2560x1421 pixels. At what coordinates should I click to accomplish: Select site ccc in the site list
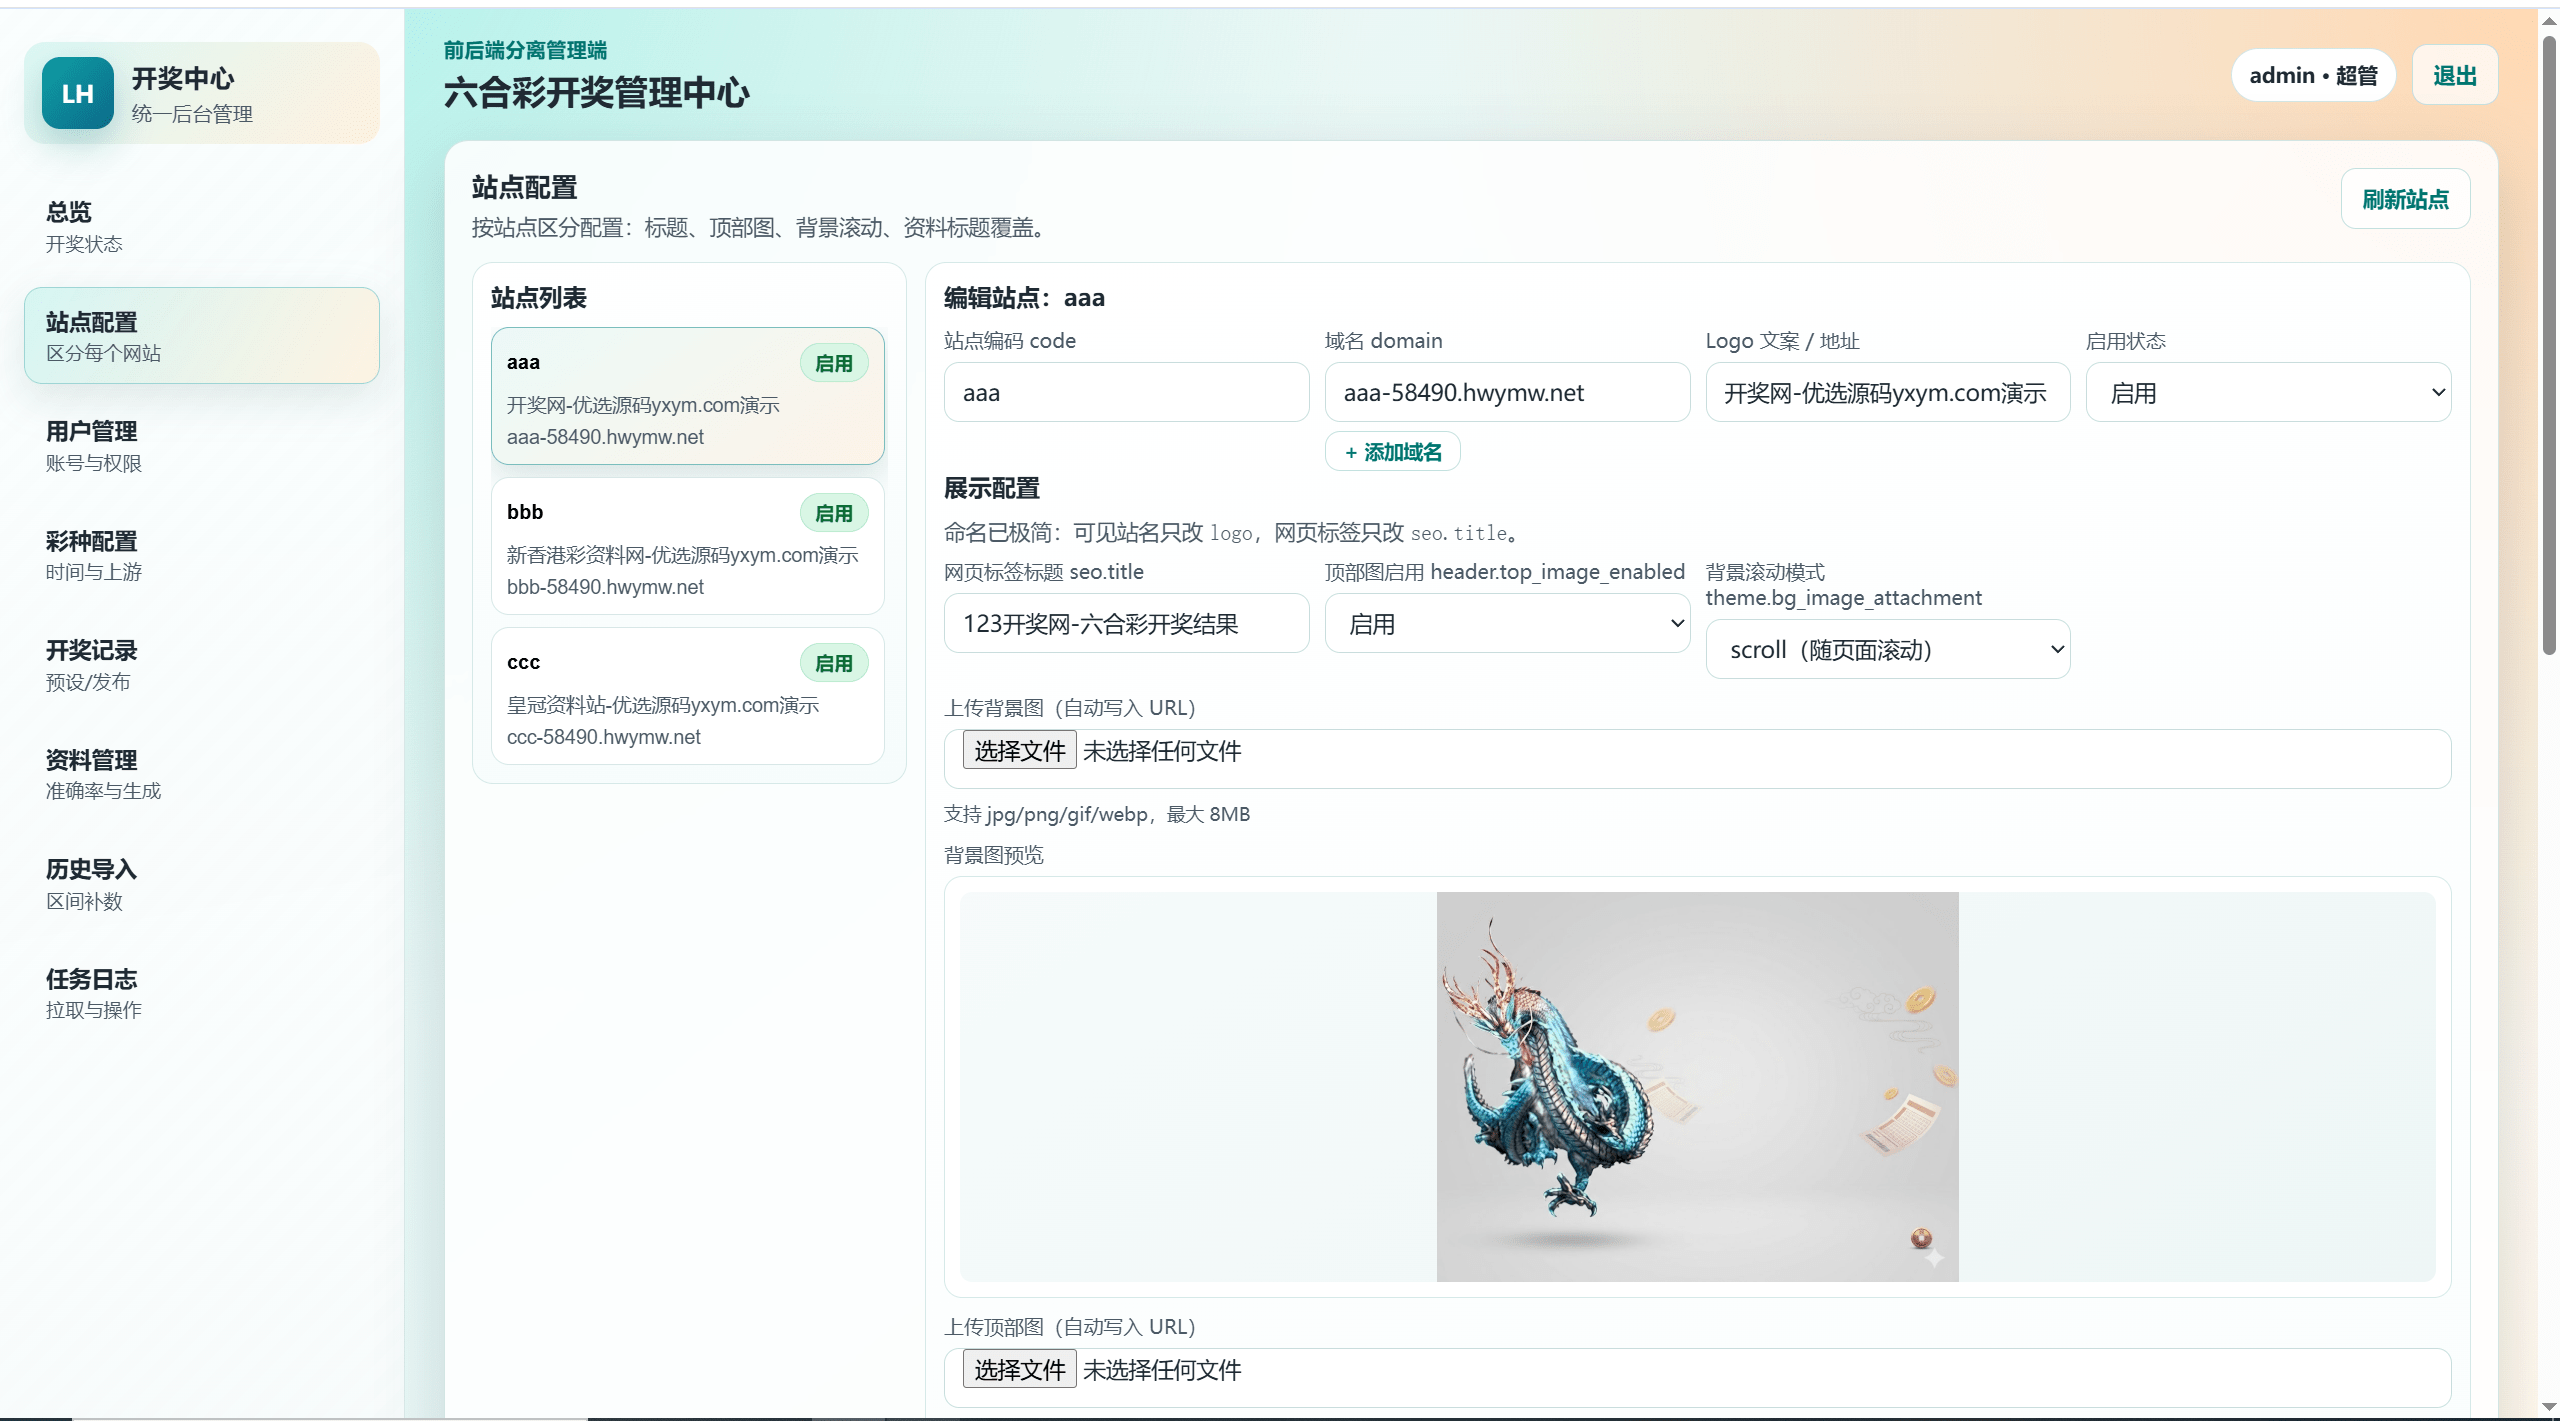(x=688, y=696)
